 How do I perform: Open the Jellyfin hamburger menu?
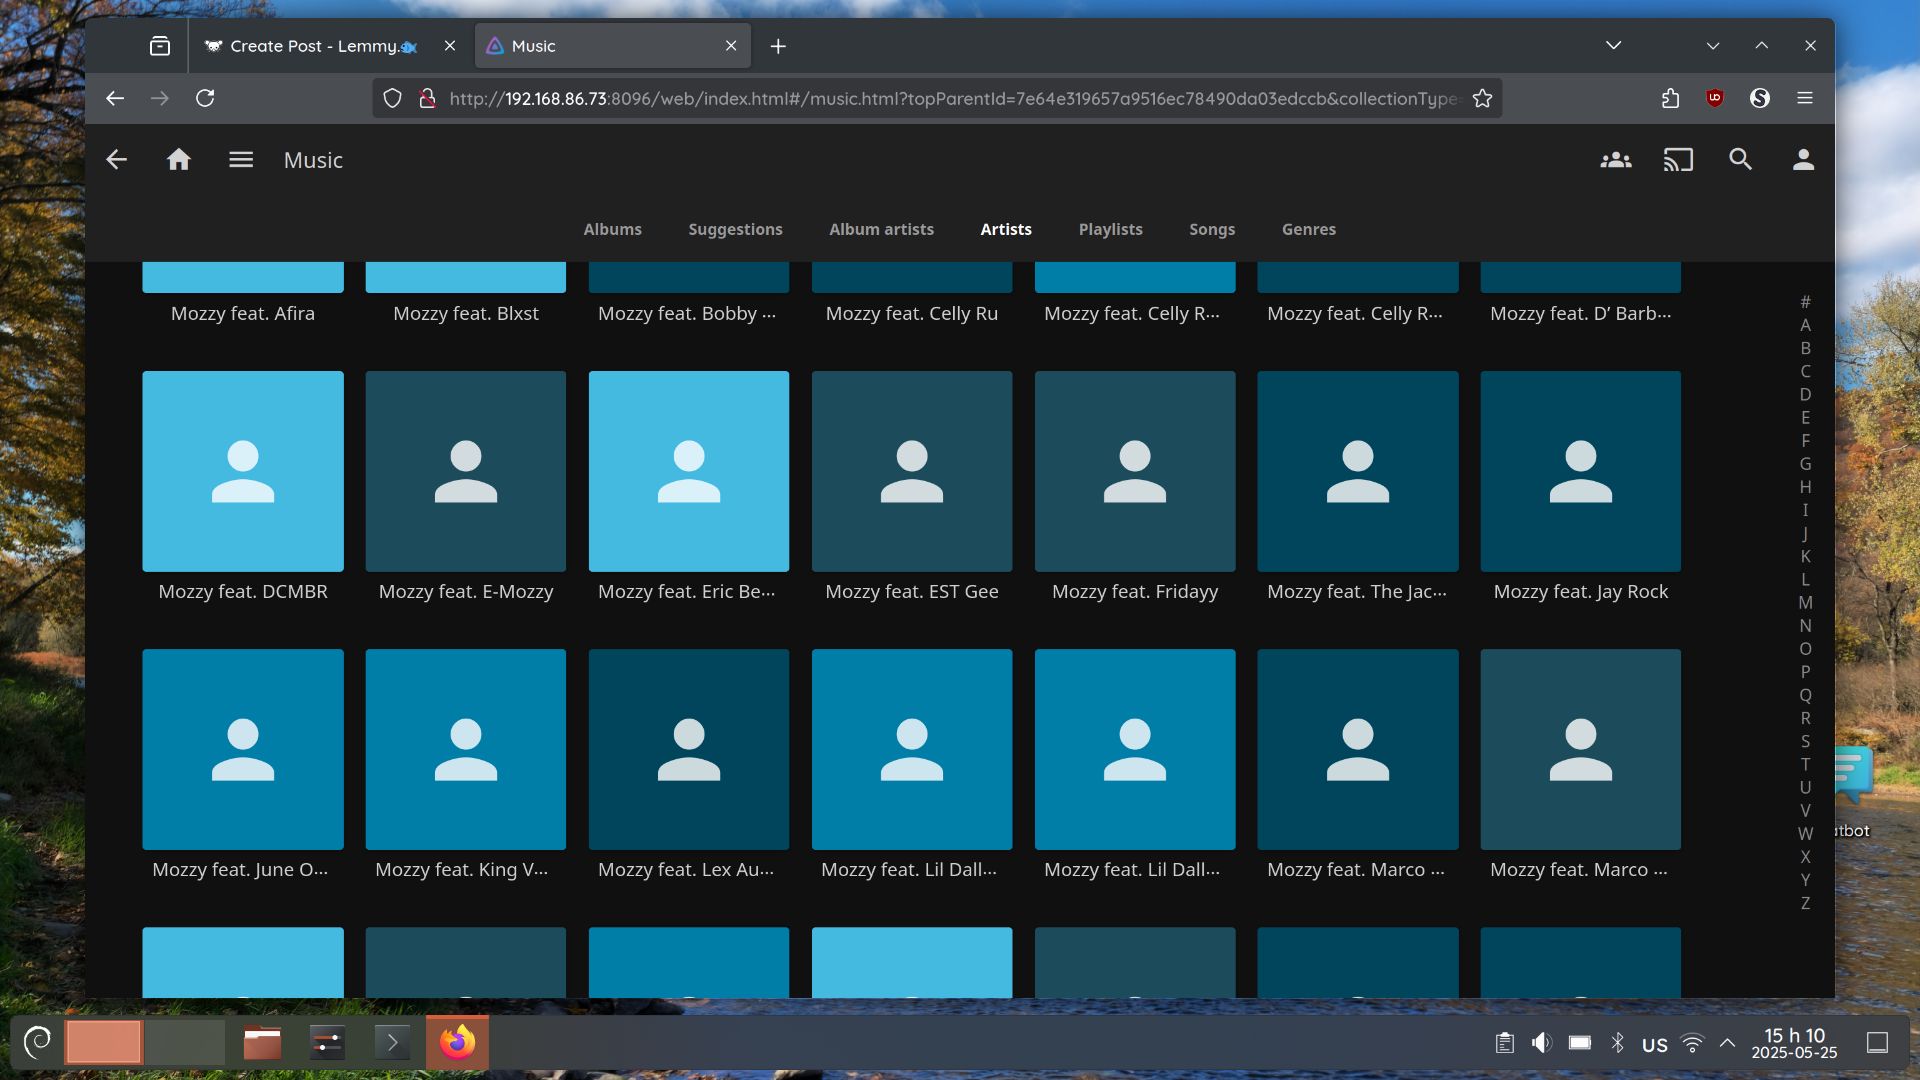pos(240,160)
